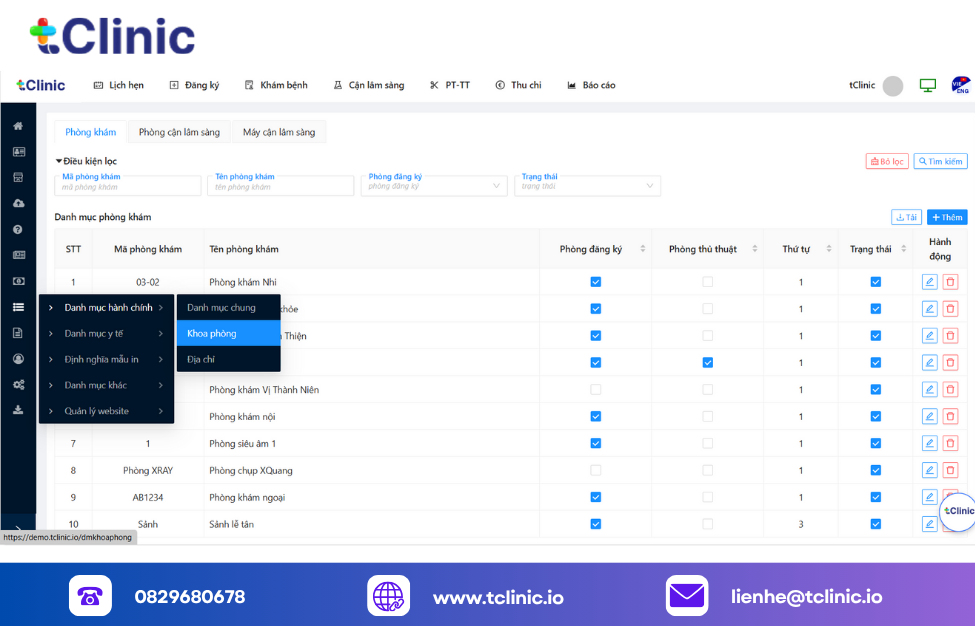
Task: Click the Thêm add button
Action: 947,218
